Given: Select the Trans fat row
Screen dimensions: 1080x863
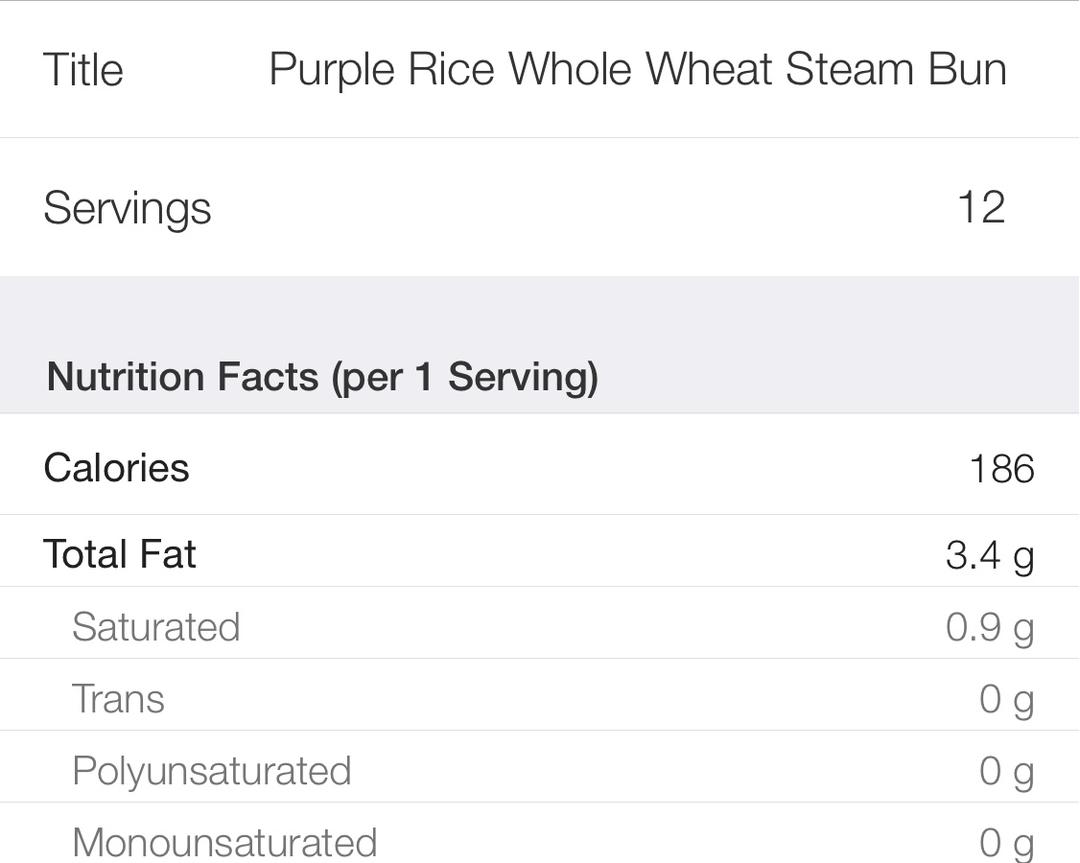Looking at the screenshot, I should pos(540,699).
